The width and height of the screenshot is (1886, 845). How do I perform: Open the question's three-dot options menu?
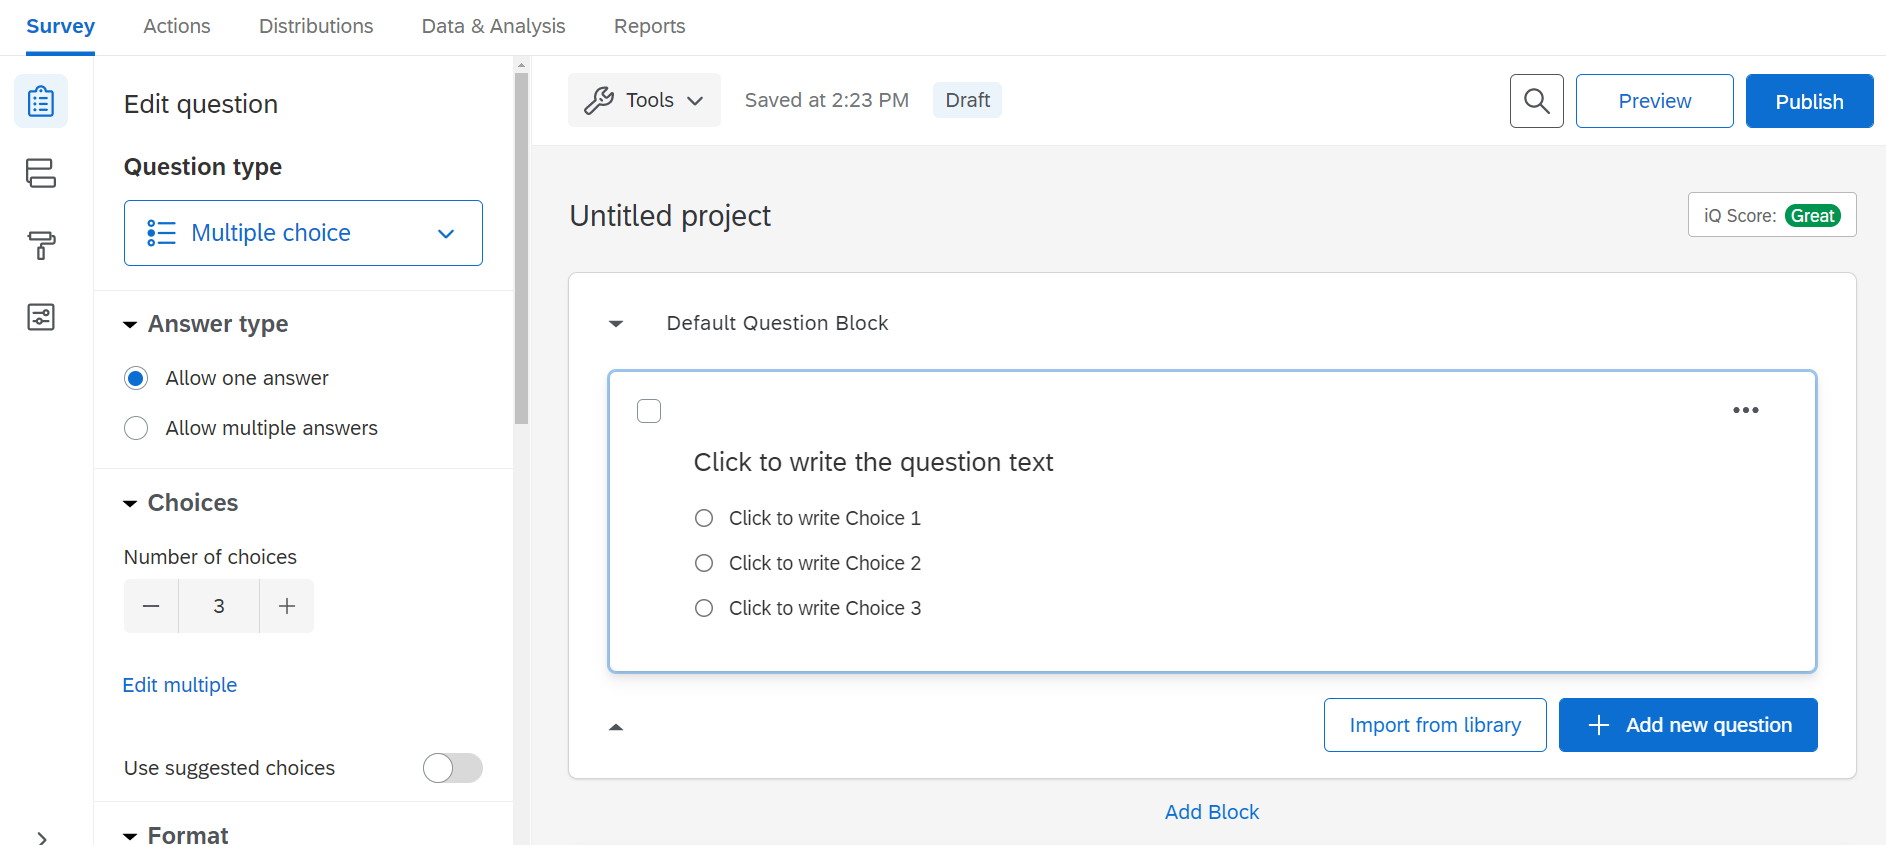pyautogui.click(x=1745, y=410)
